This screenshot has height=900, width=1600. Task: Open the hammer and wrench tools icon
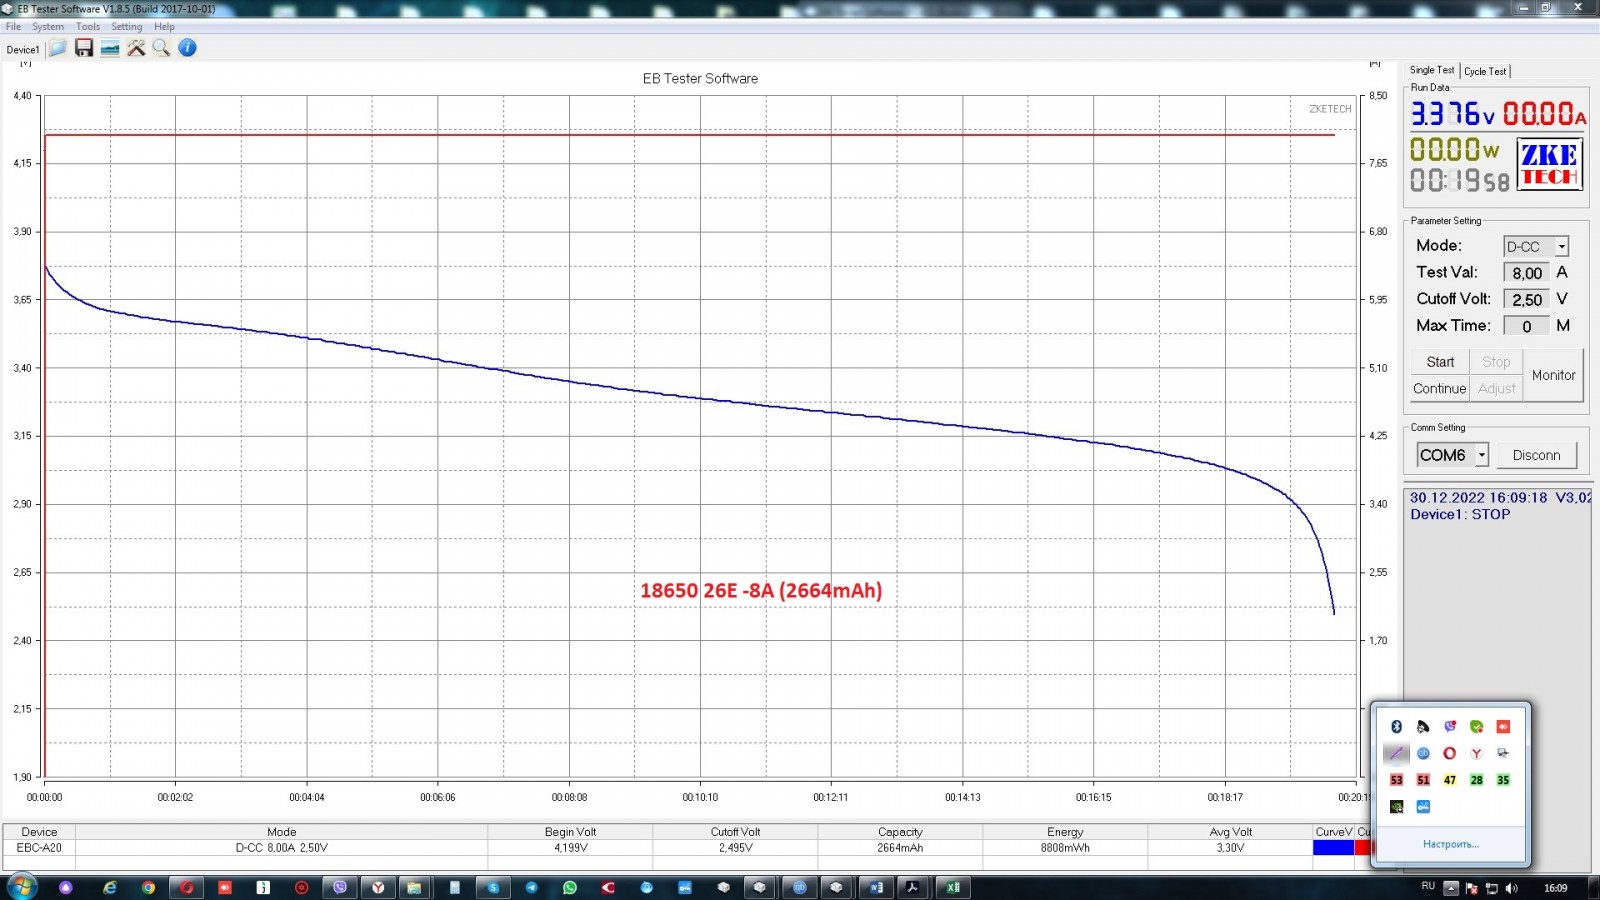click(136, 48)
